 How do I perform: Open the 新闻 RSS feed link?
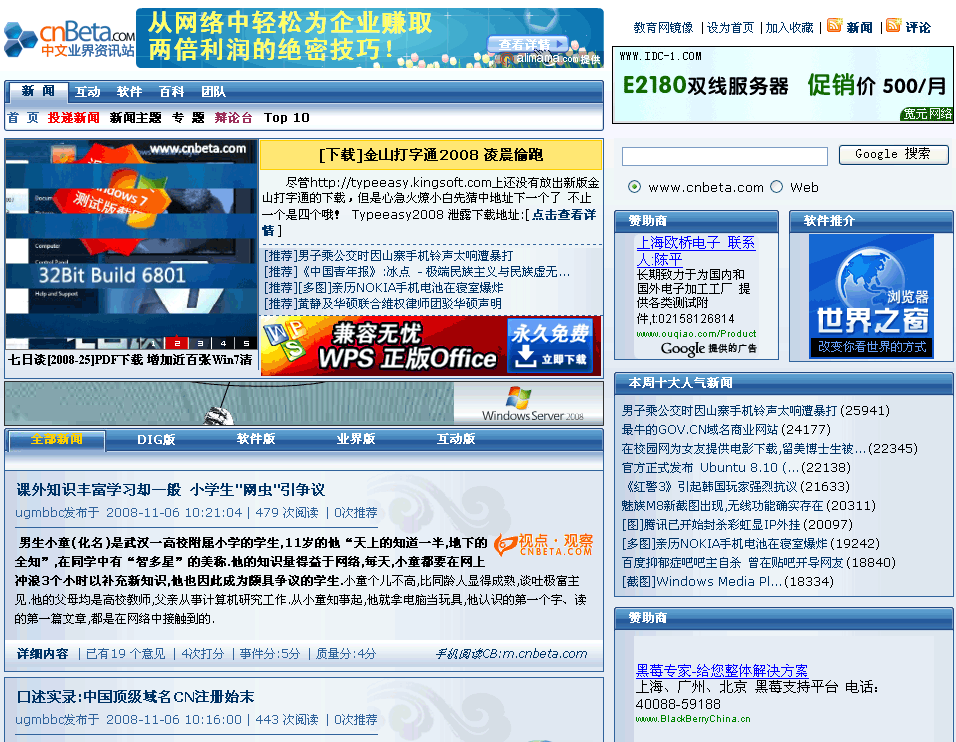coord(860,27)
